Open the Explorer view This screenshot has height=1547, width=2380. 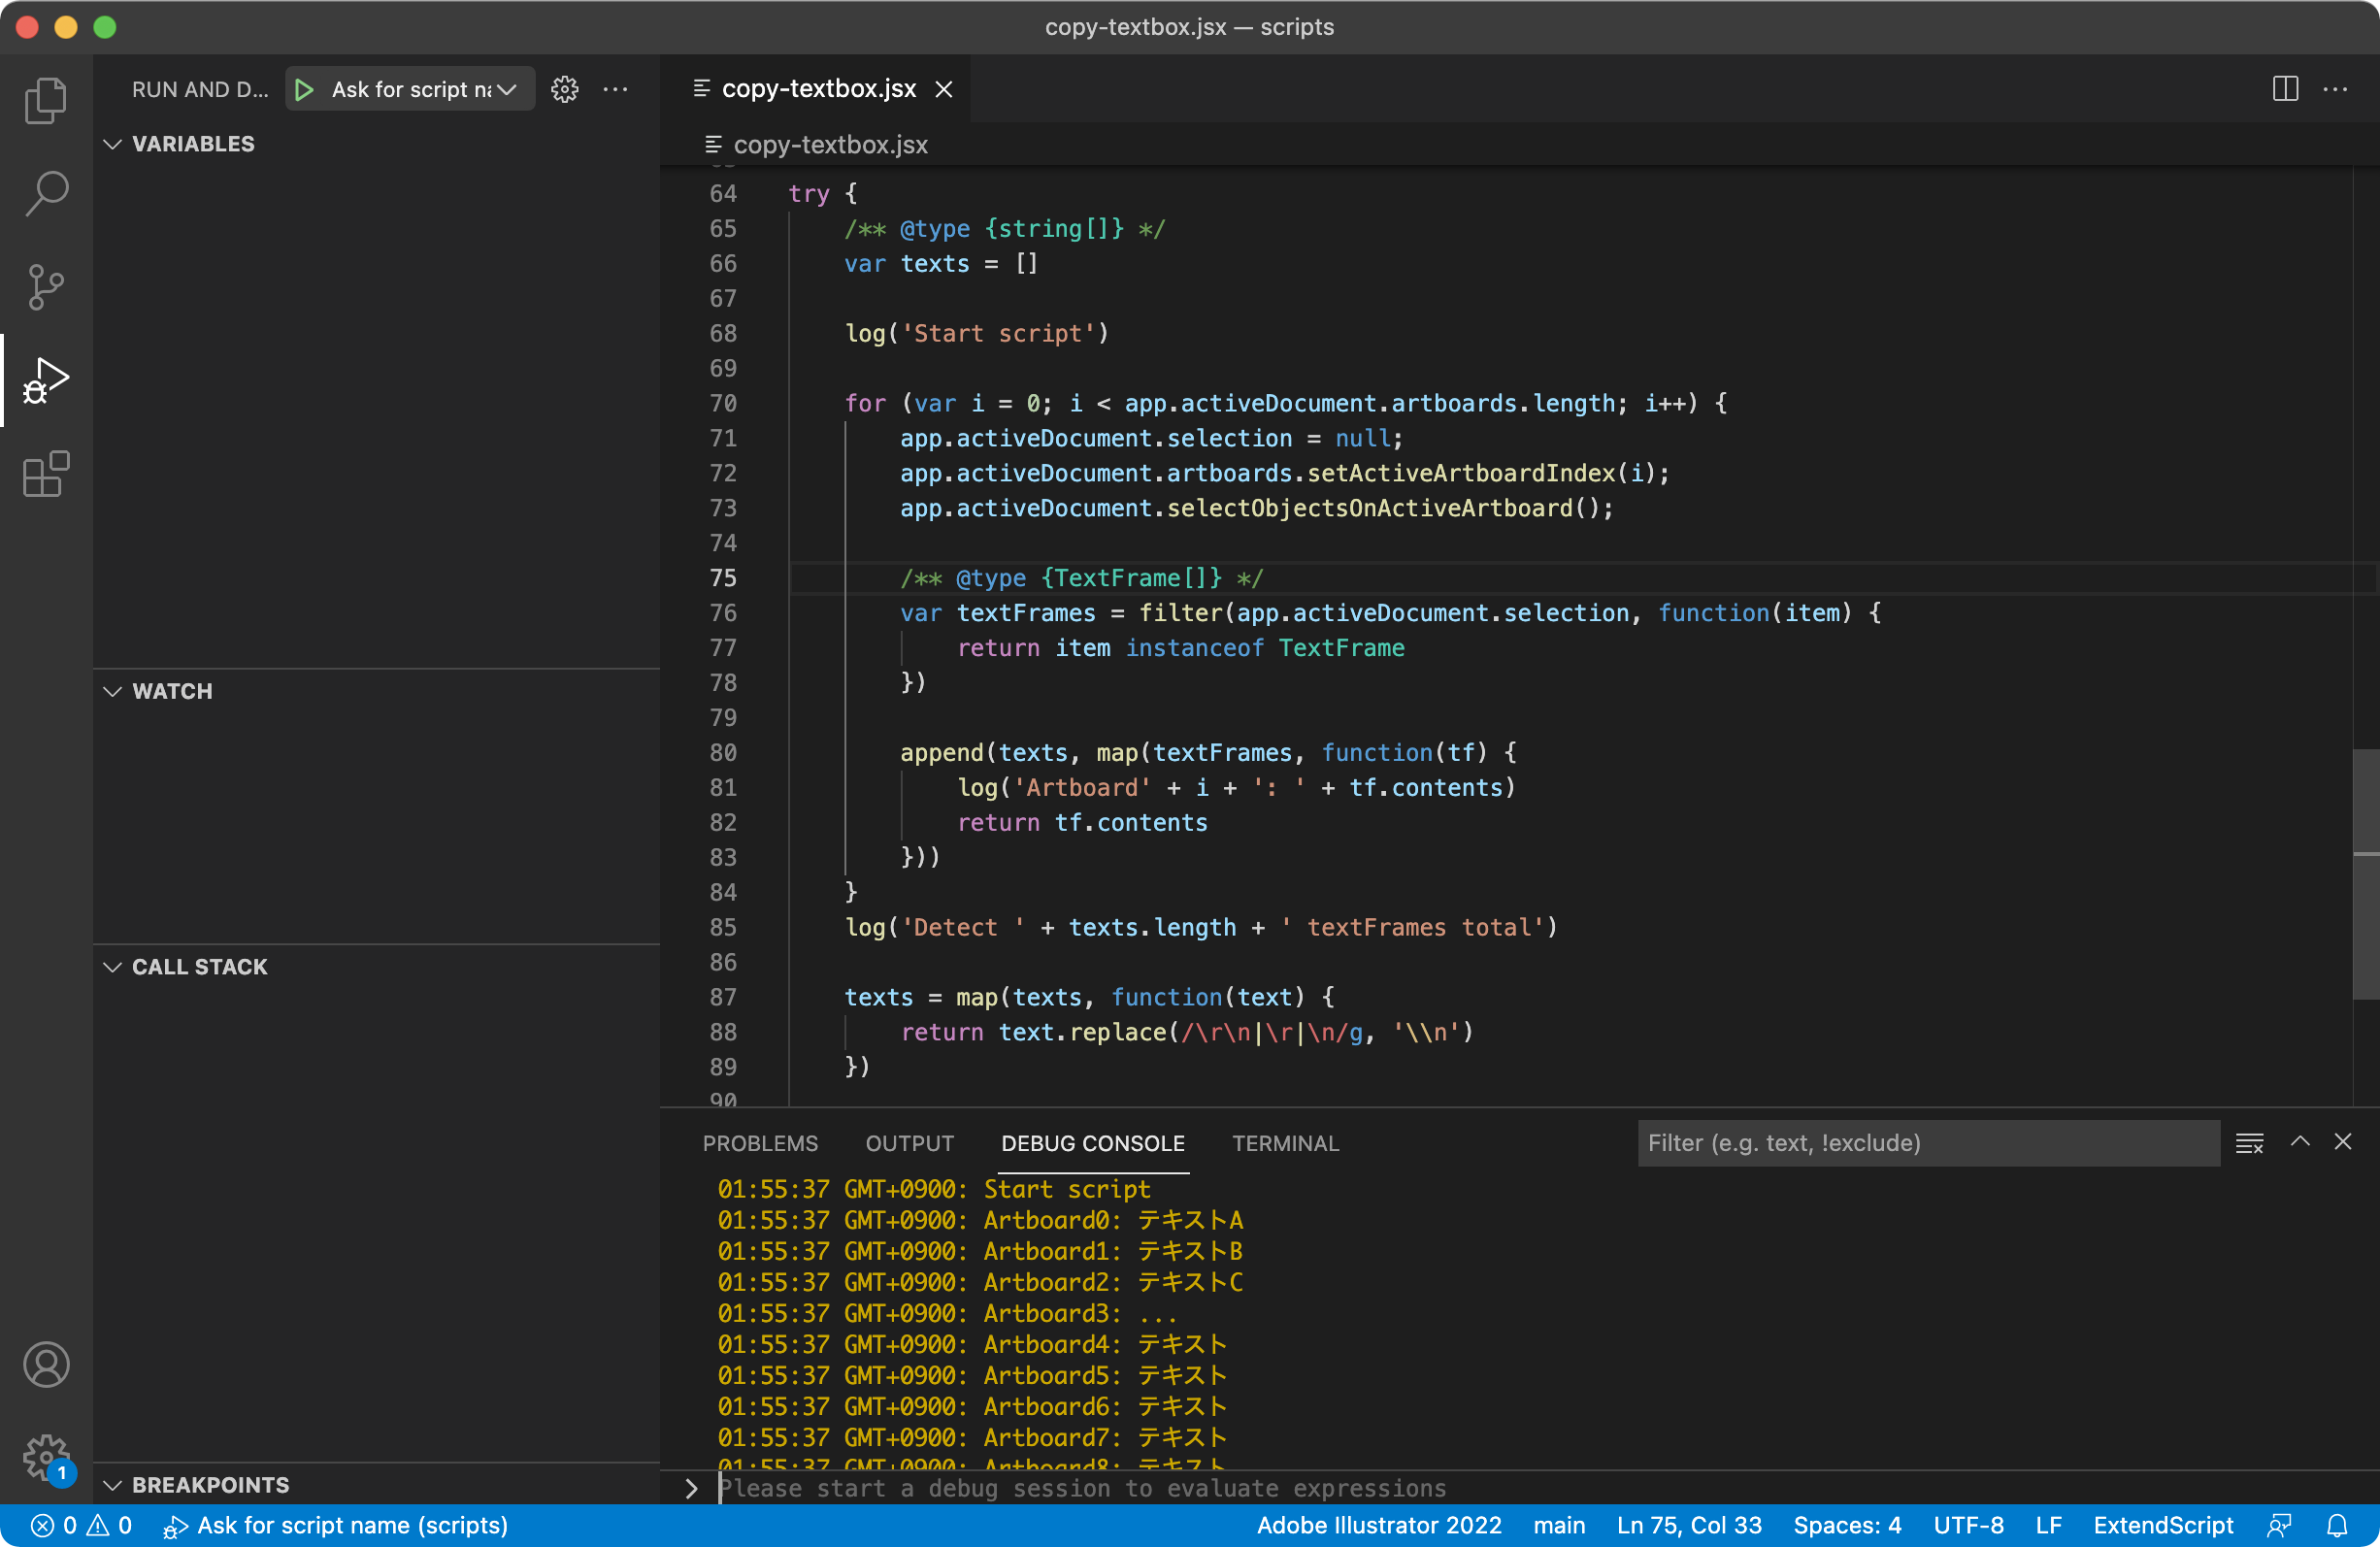tap(45, 99)
